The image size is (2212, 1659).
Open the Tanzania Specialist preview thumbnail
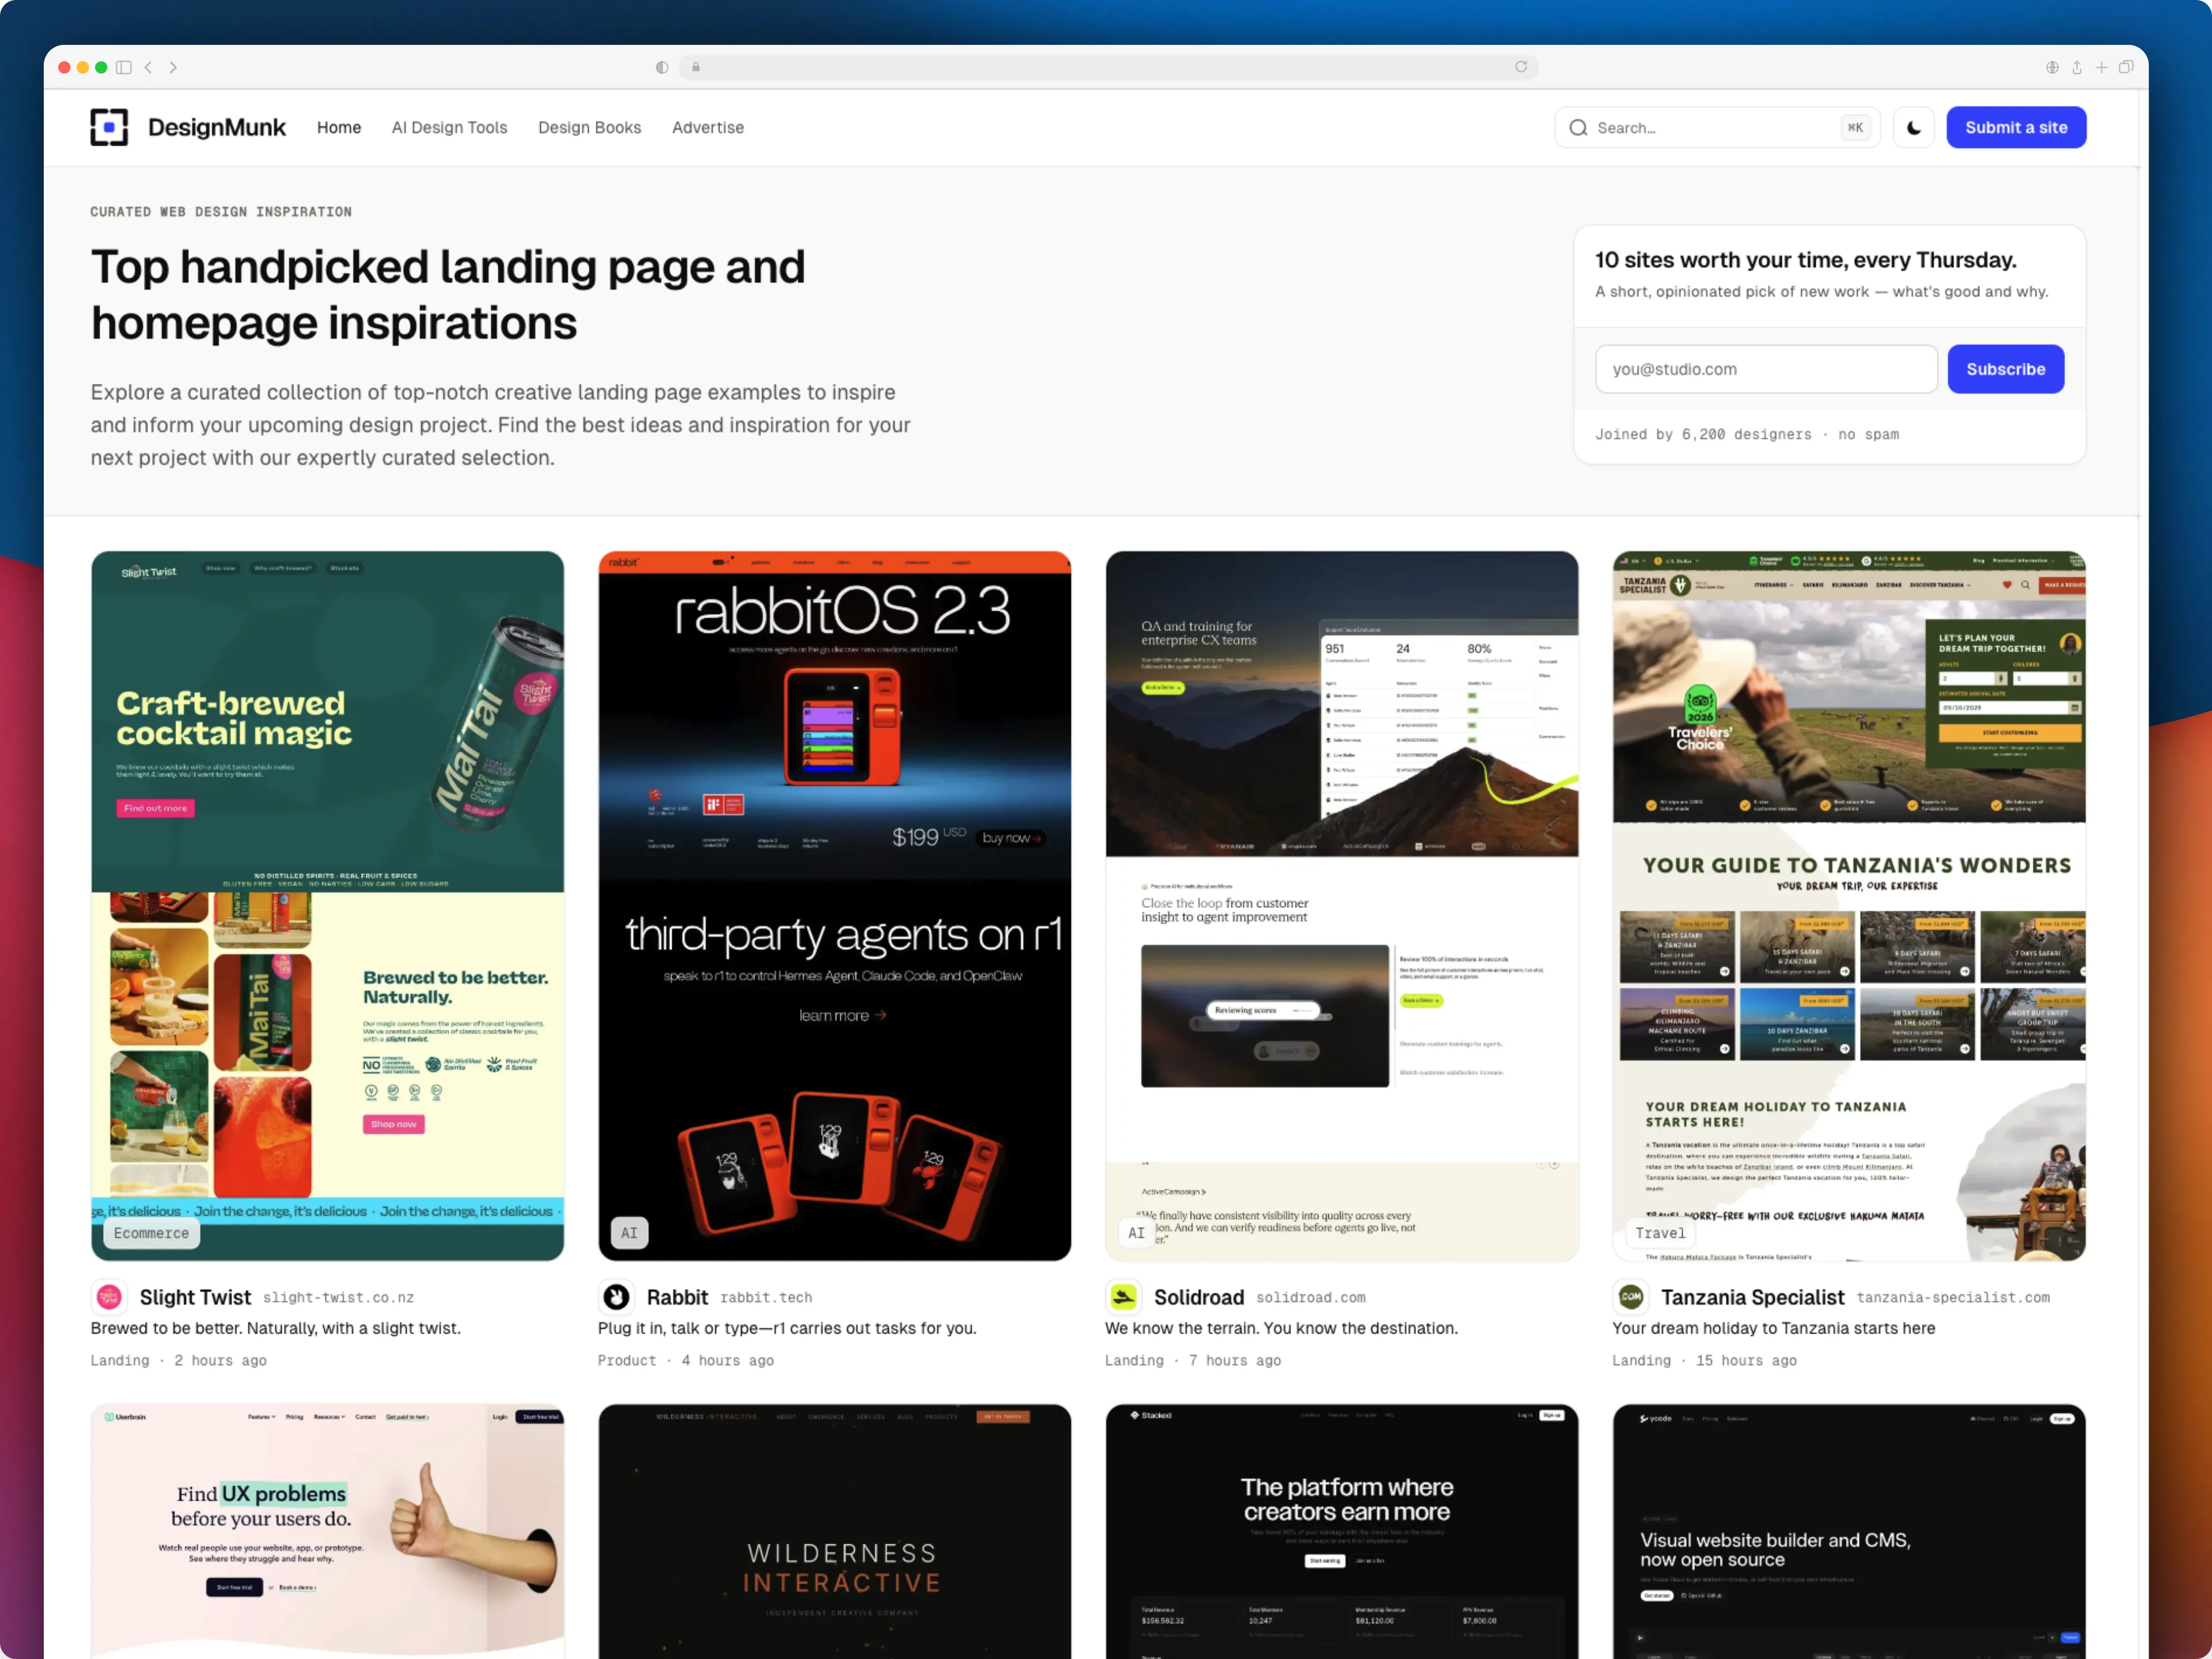coord(1849,905)
